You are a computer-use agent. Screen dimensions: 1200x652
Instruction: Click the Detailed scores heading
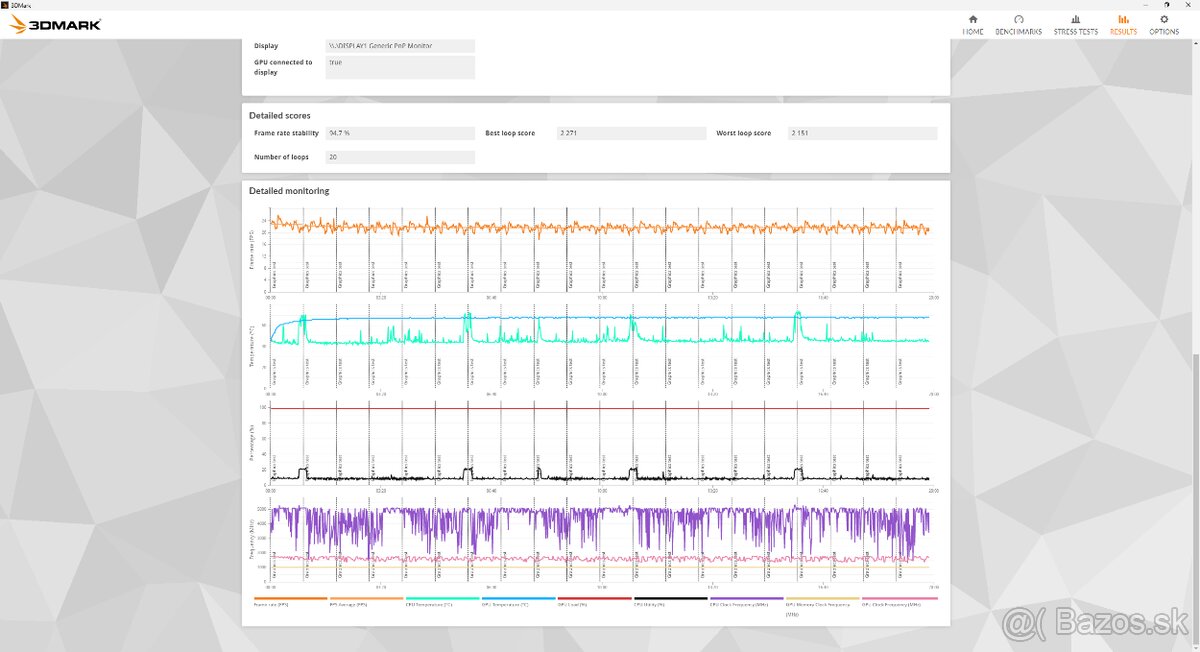point(279,116)
